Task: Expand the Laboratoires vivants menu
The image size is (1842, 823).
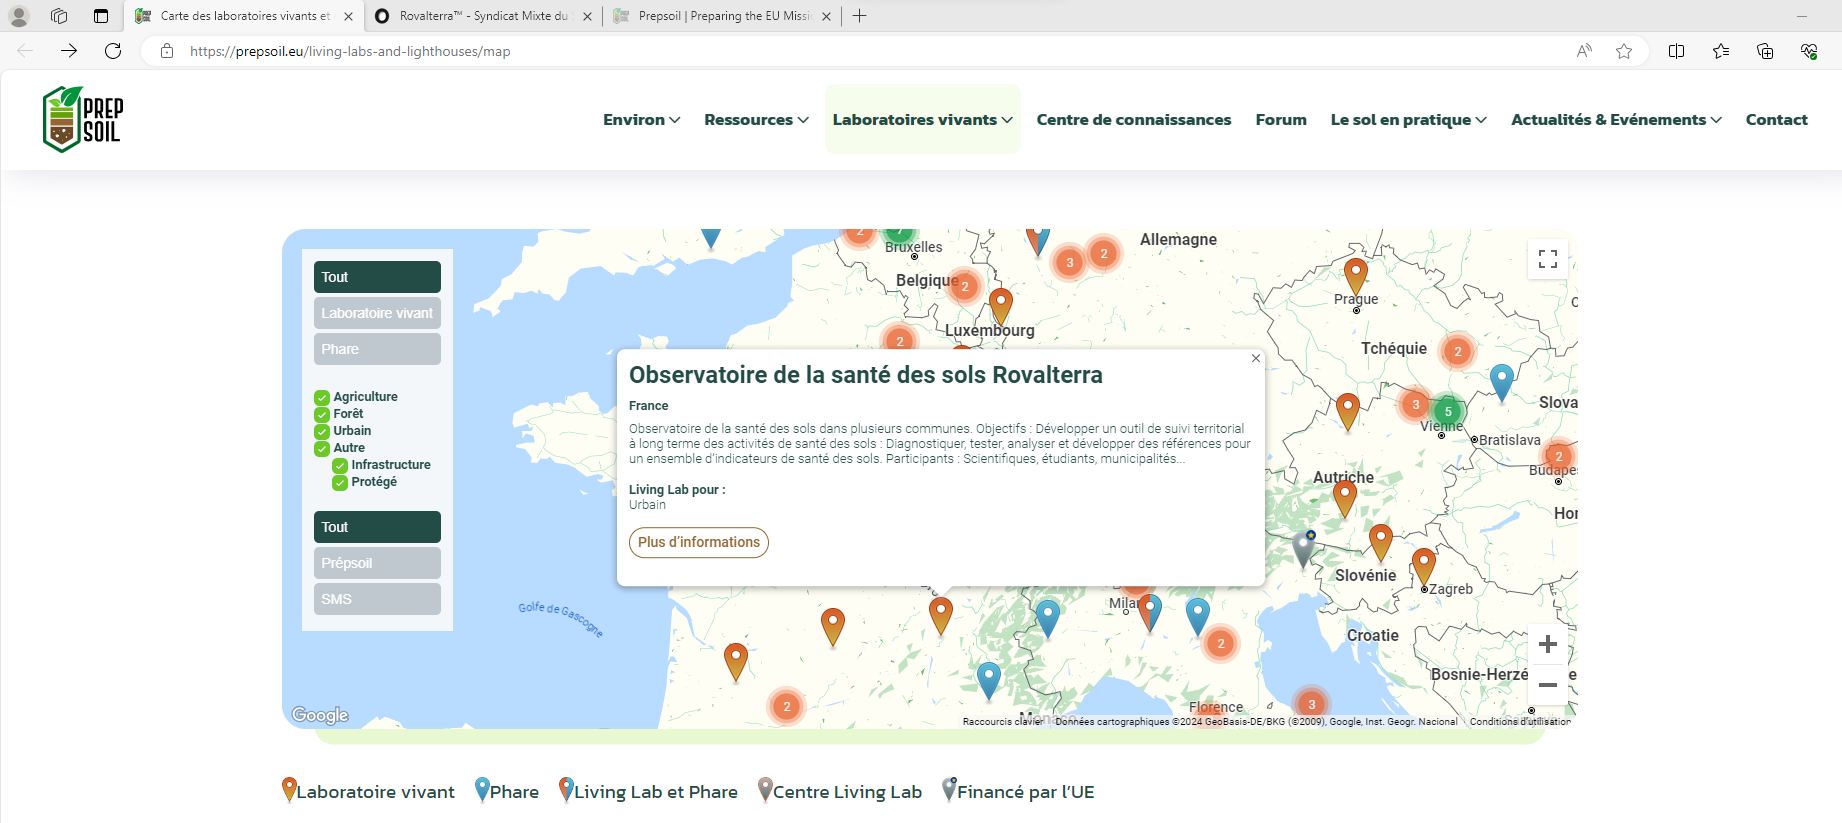Action: (x=923, y=119)
